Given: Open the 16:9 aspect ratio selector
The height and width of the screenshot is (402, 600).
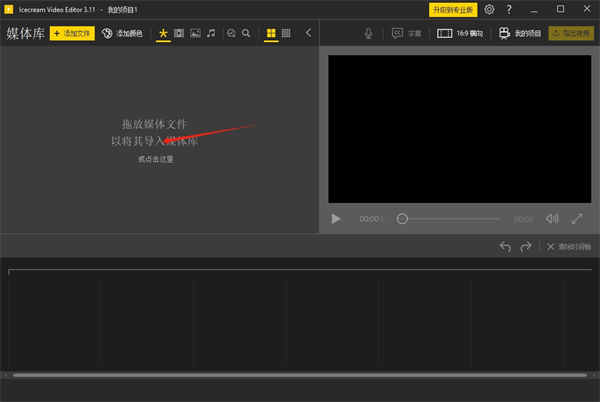Looking at the screenshot, I should (461, 33).
